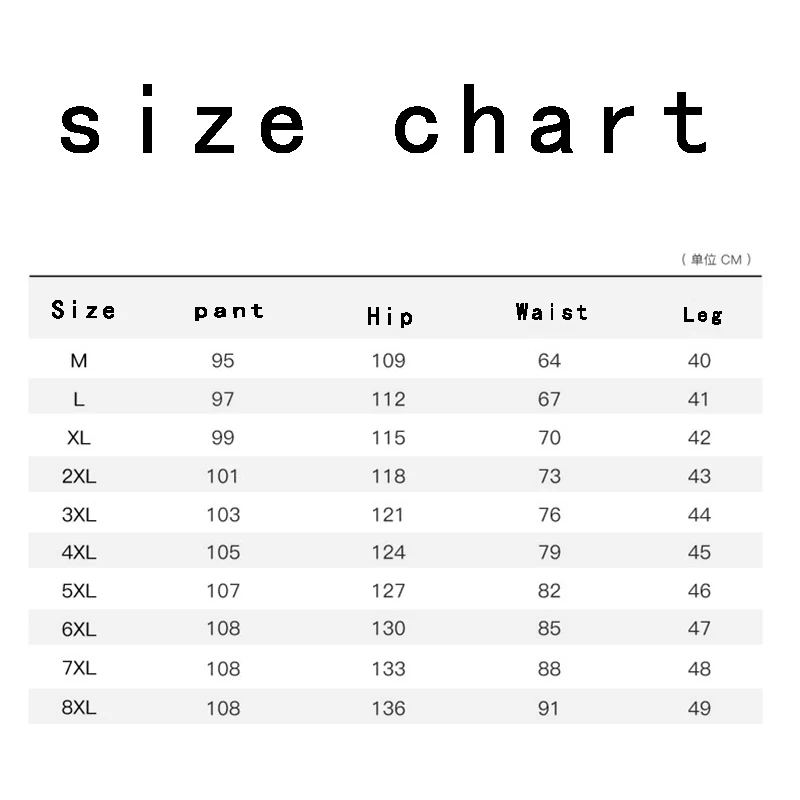Select the hip value 130 for 6XL

pyautogui.click(x=388, y=629)
